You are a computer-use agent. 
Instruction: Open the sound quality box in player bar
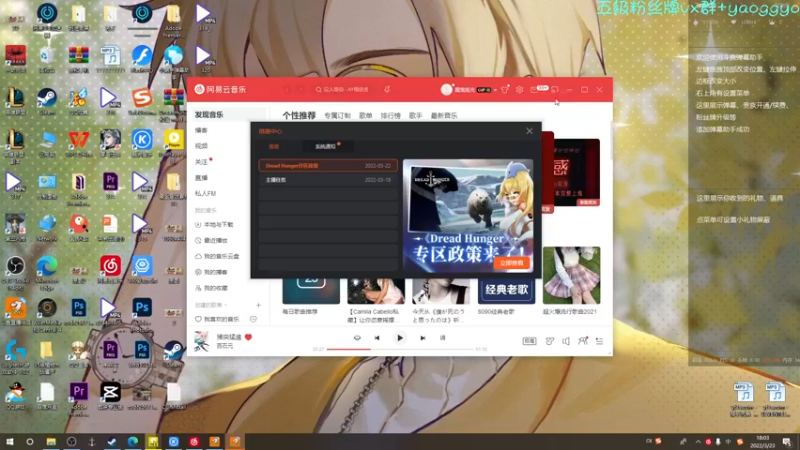pos(529,341)
